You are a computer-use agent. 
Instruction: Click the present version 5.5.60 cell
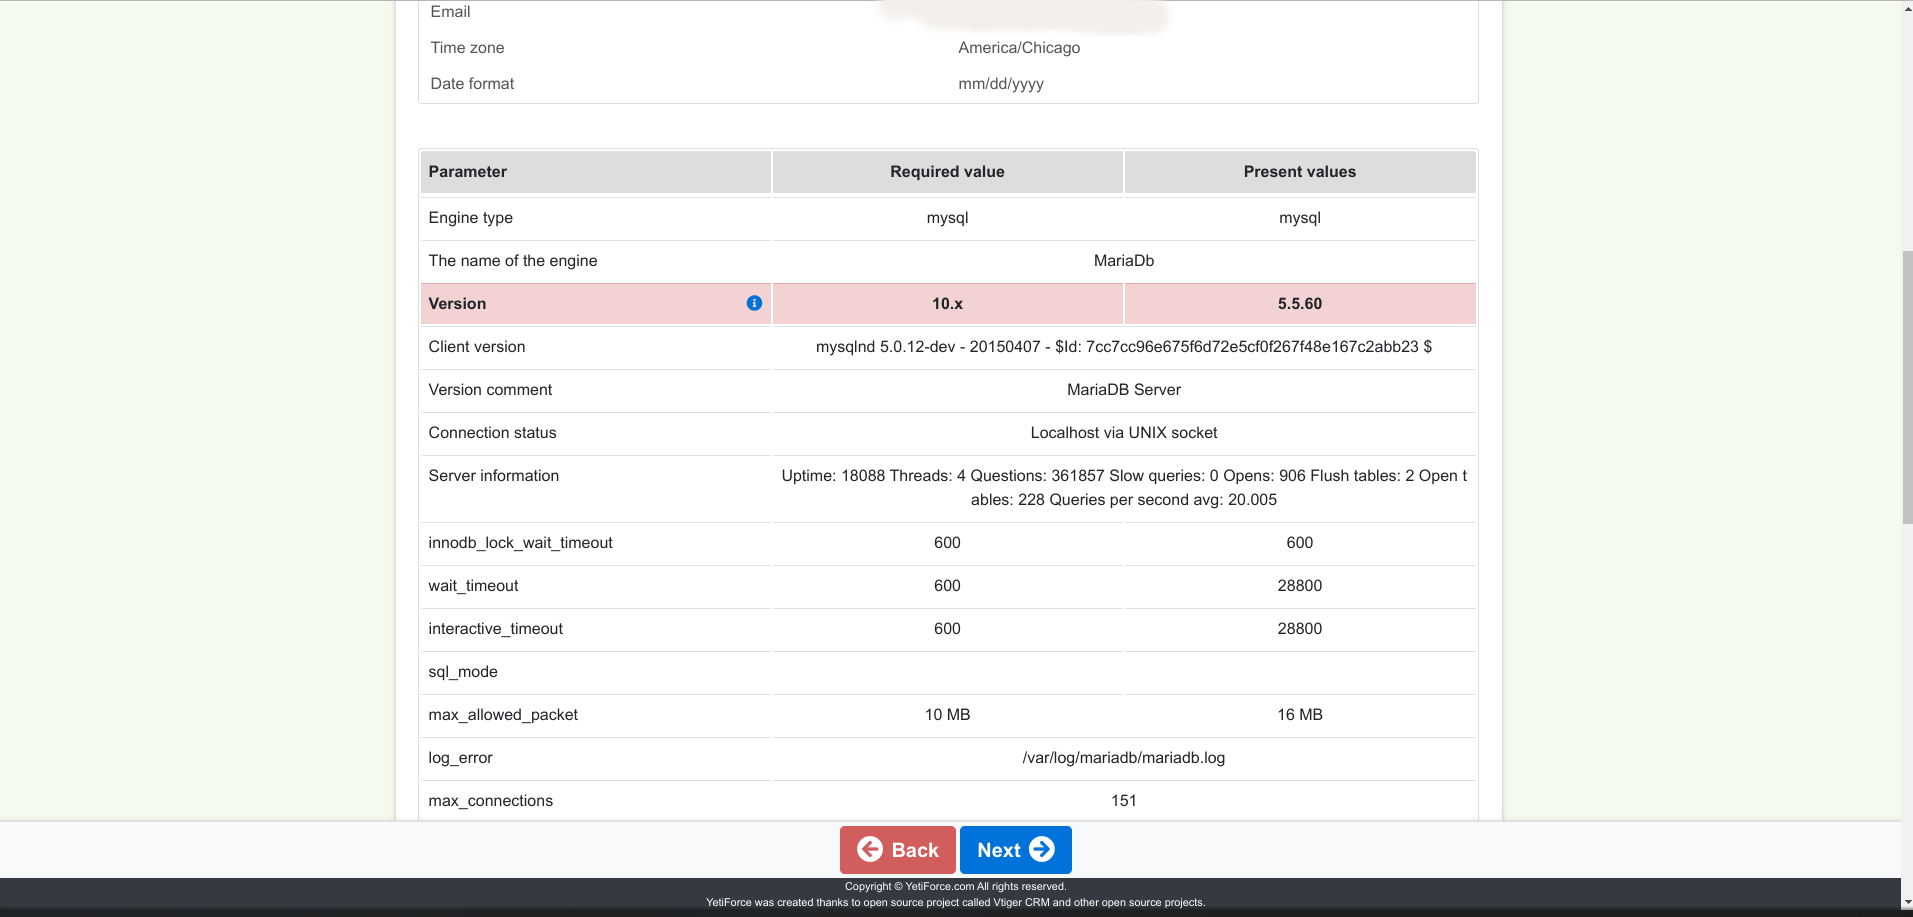(1300, 304)
